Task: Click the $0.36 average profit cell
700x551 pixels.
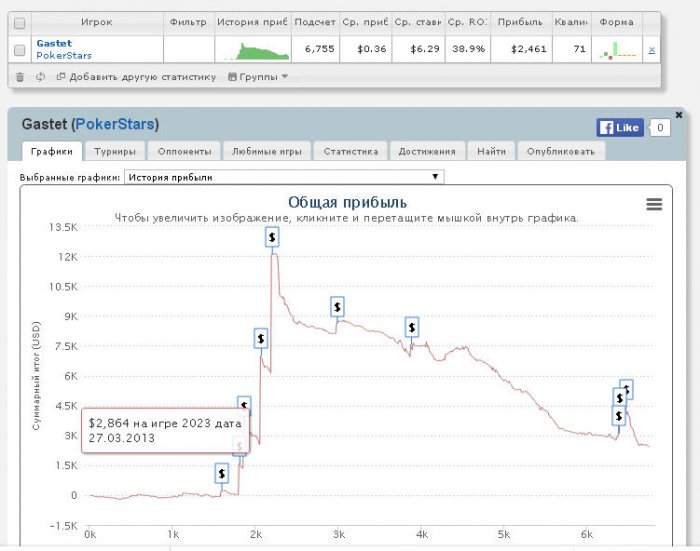Action: (366, 49)
